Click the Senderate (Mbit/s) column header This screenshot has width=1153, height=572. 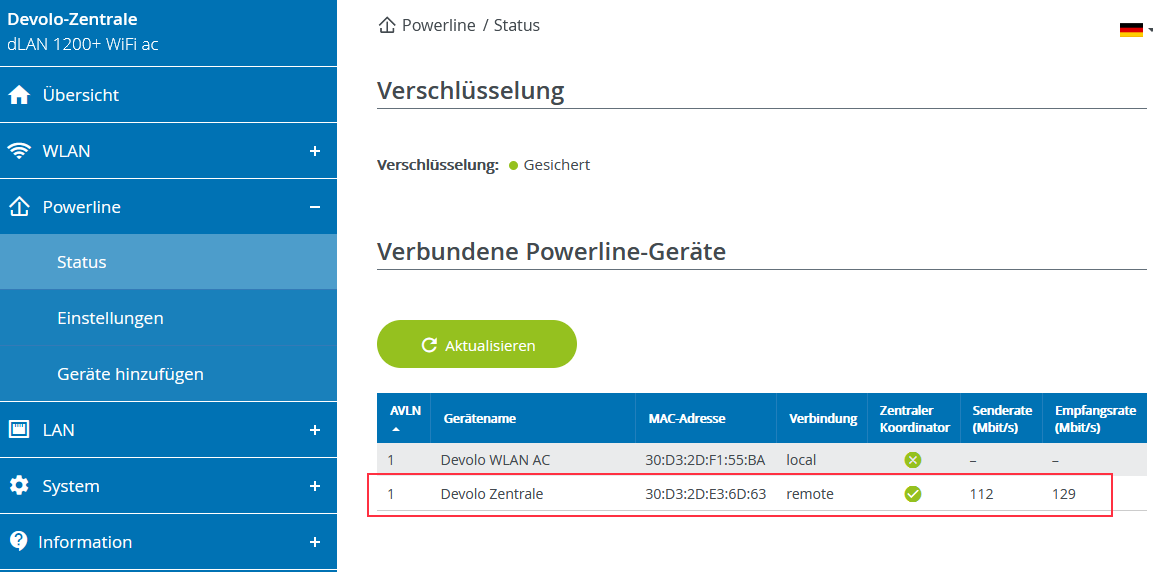click(1002, 418)
